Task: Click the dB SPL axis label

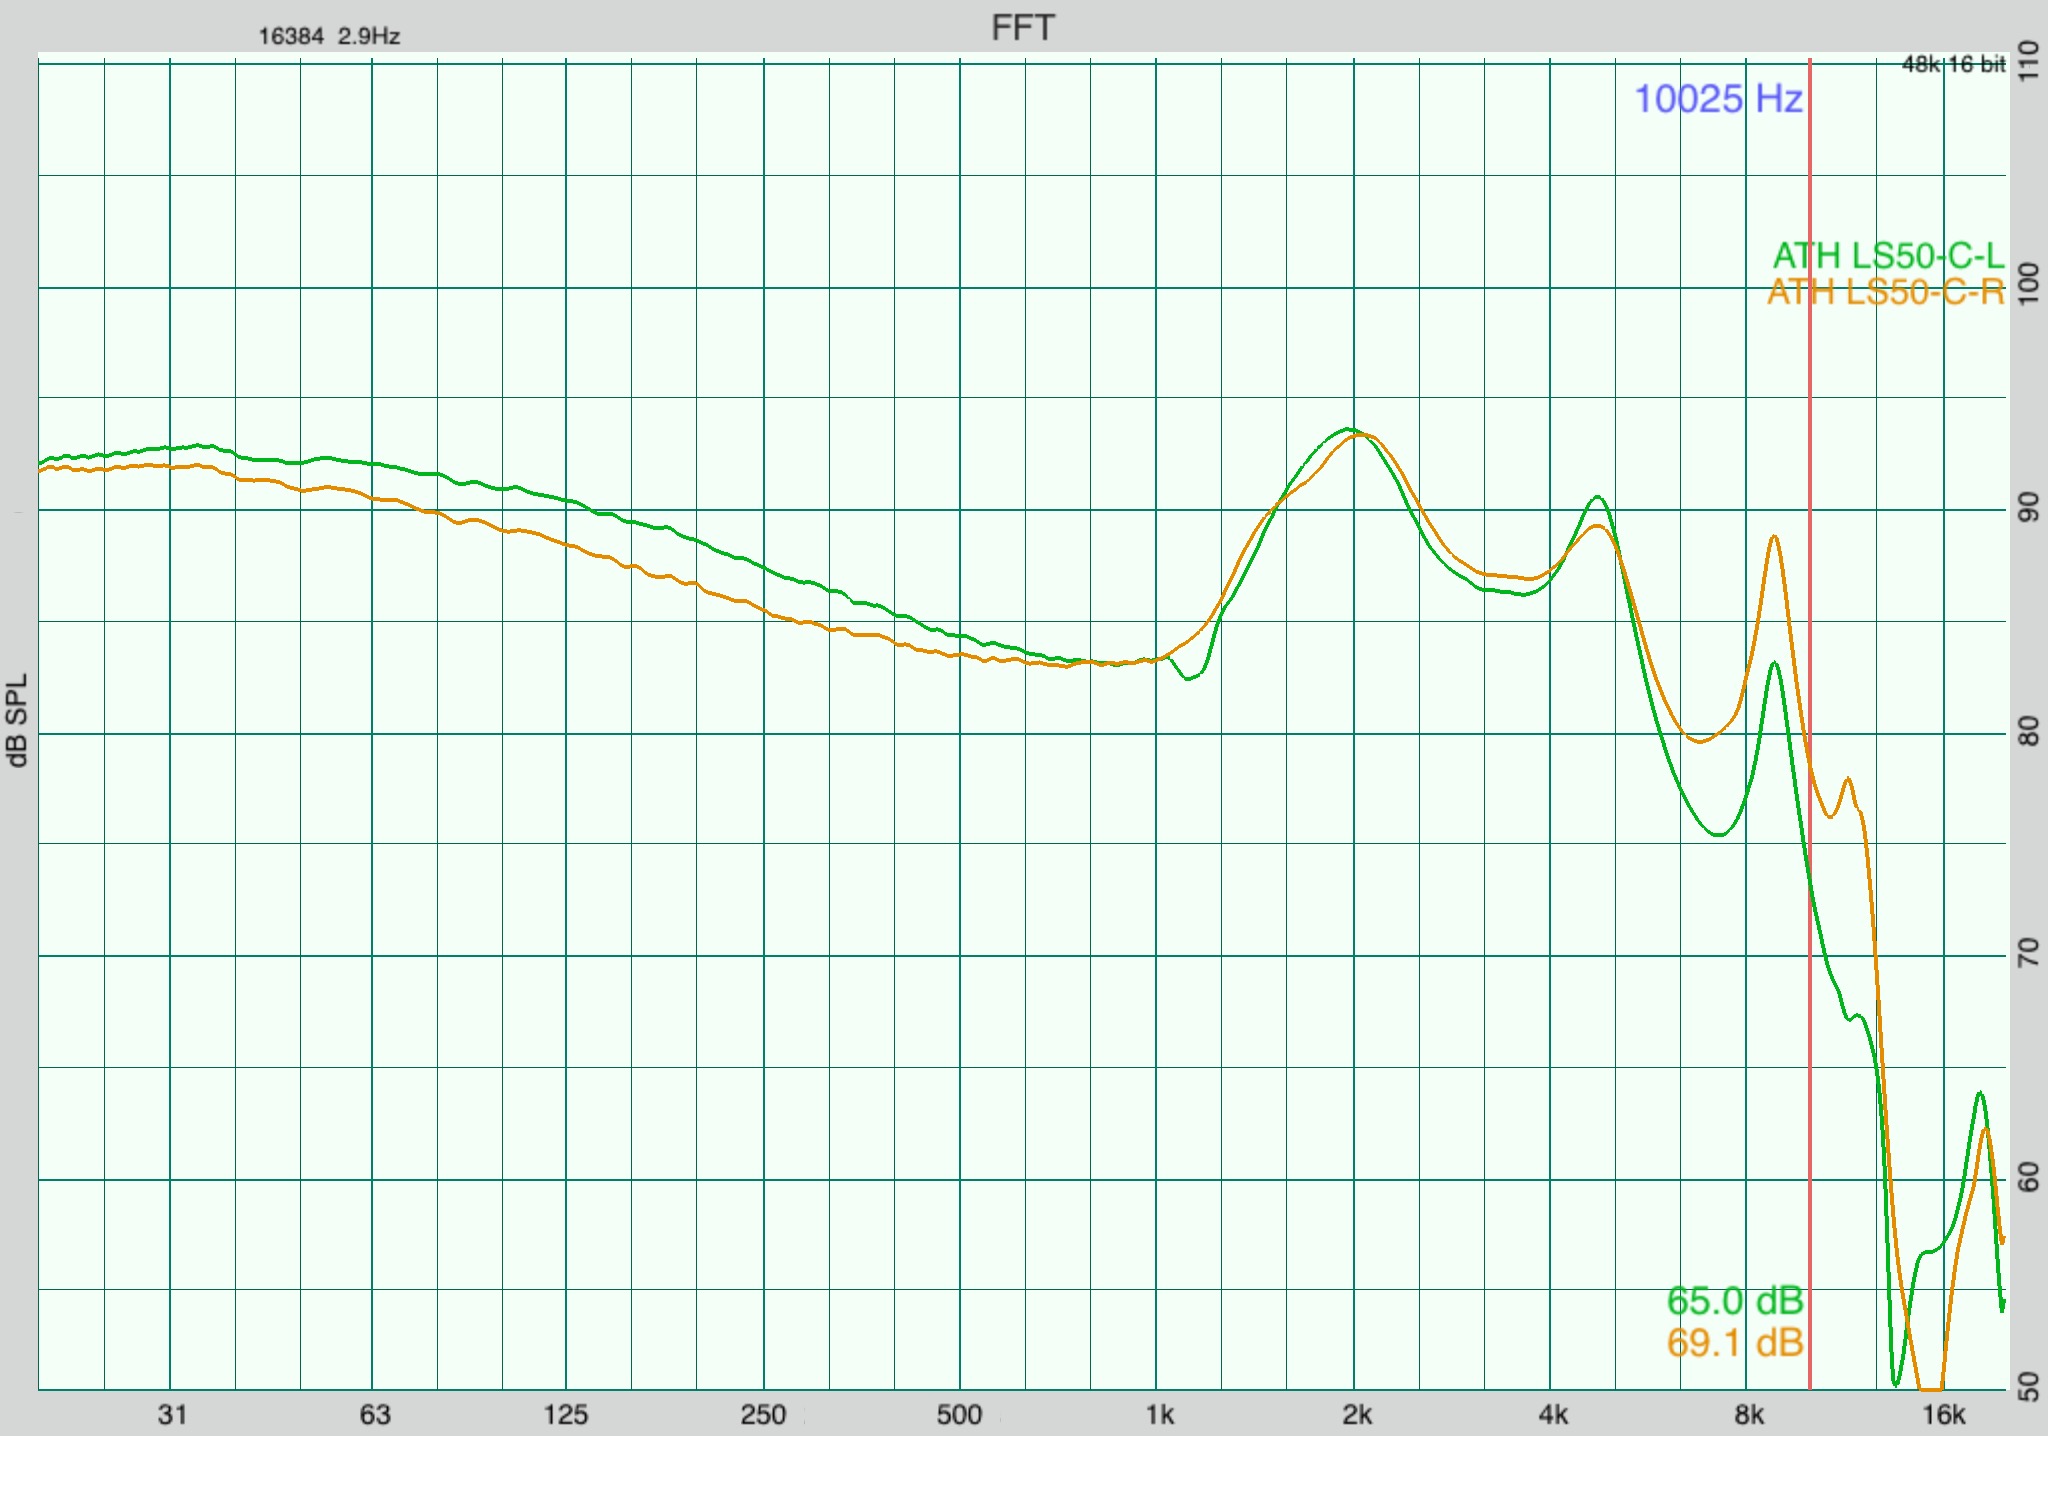Action: click(17, 720)
